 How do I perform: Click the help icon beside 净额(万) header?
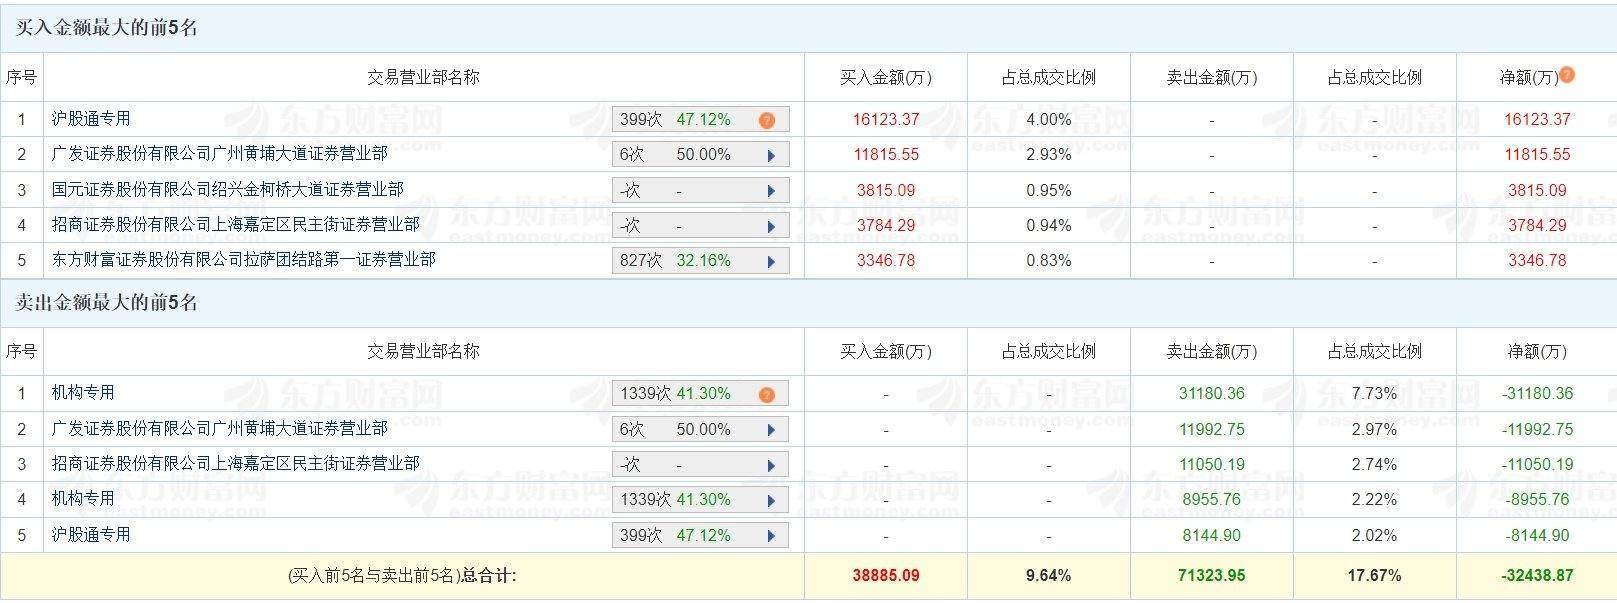pyautogui.click(x=1567, y=74)
